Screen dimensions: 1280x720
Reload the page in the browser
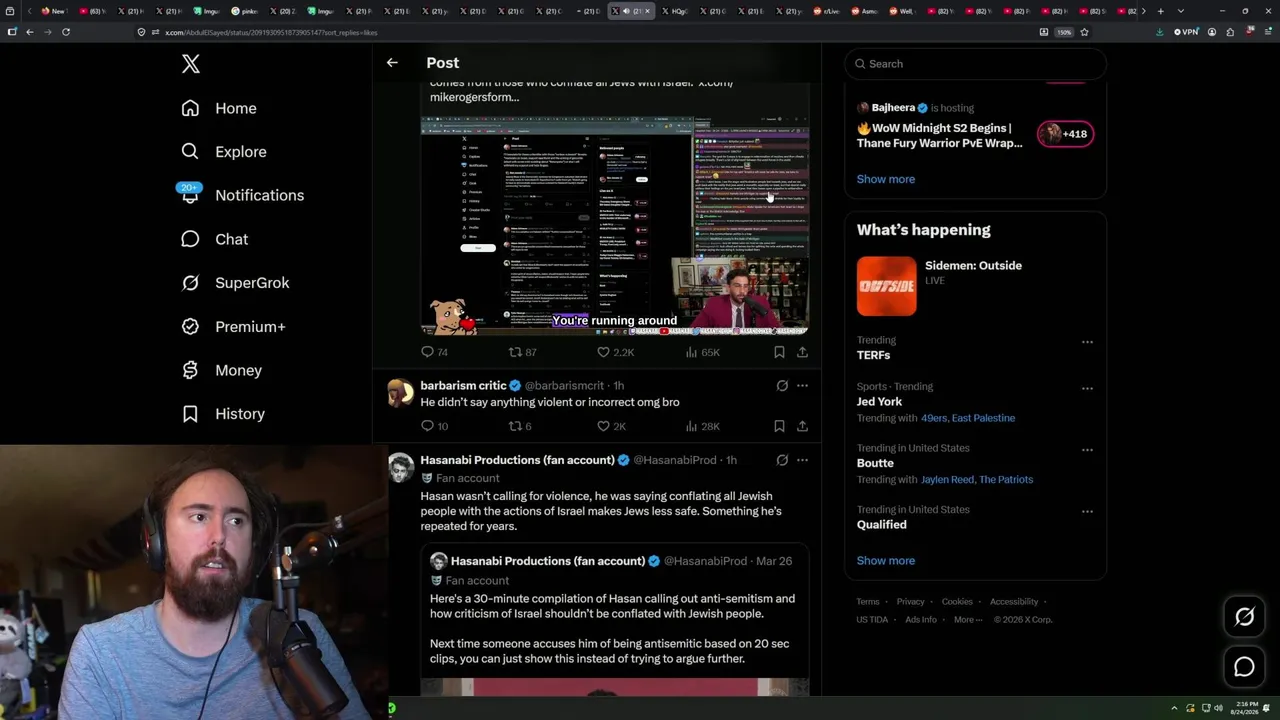pyautogui.click(x=66, y=32)
